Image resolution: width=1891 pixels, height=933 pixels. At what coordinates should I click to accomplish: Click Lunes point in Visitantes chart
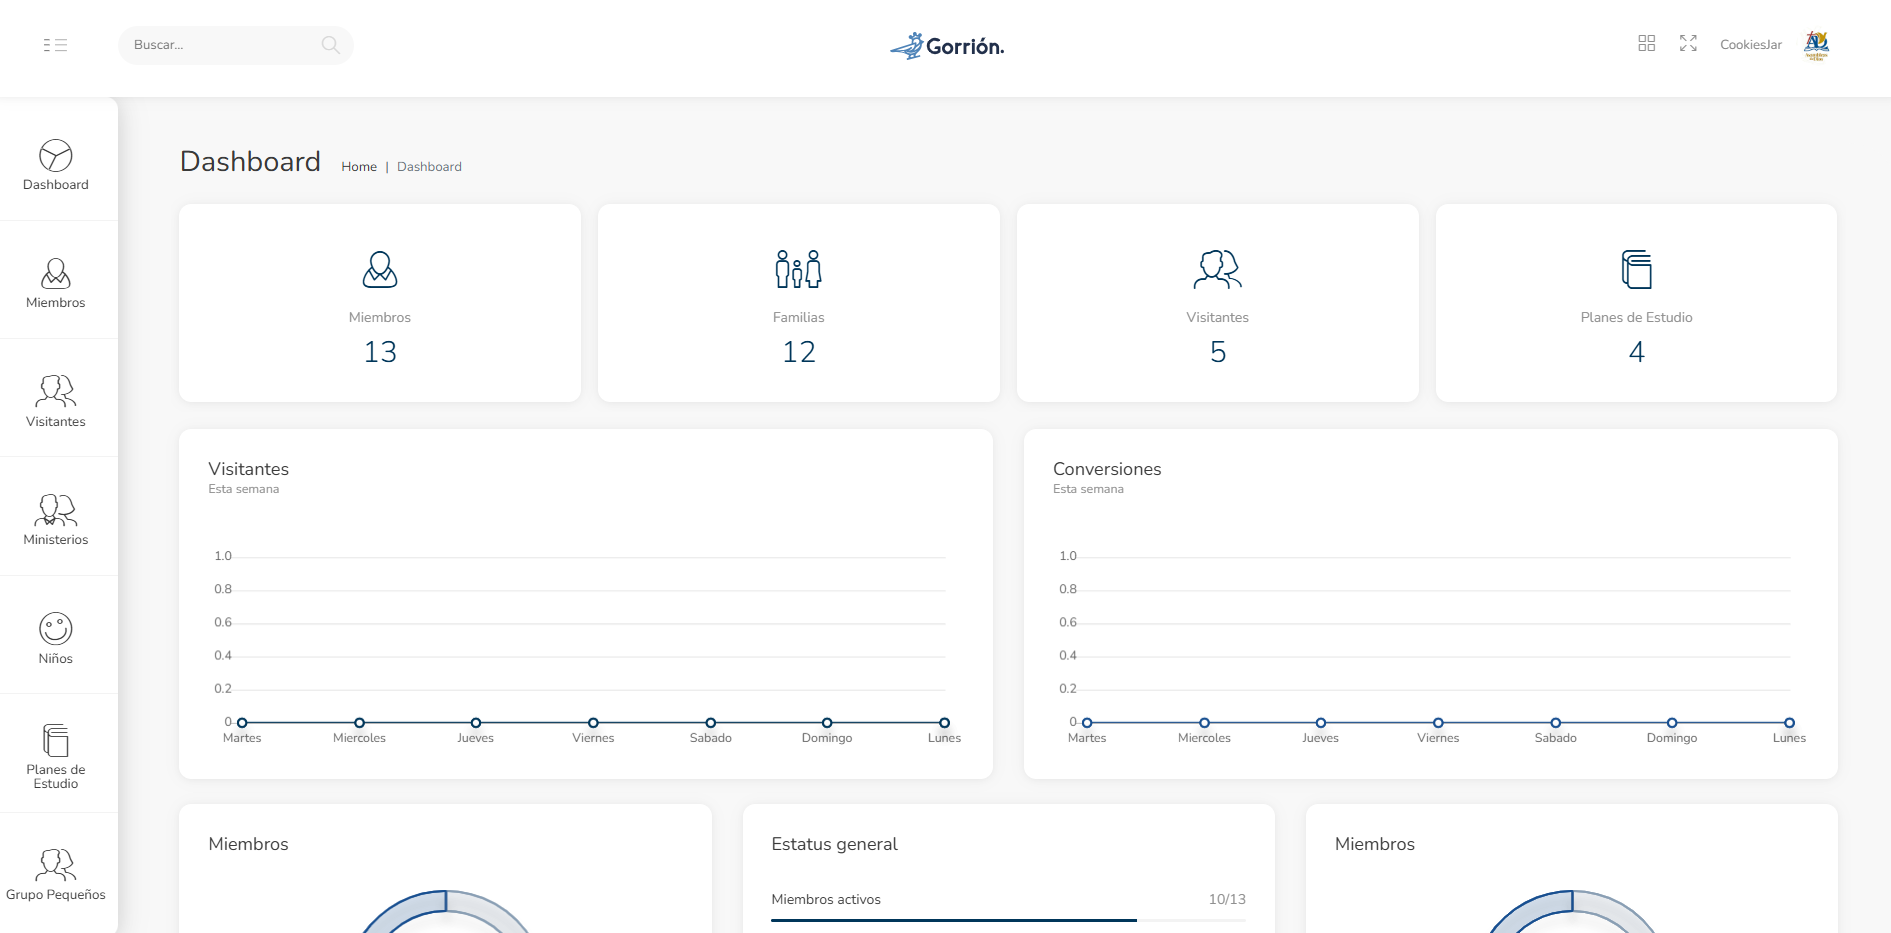pos(944,723)
